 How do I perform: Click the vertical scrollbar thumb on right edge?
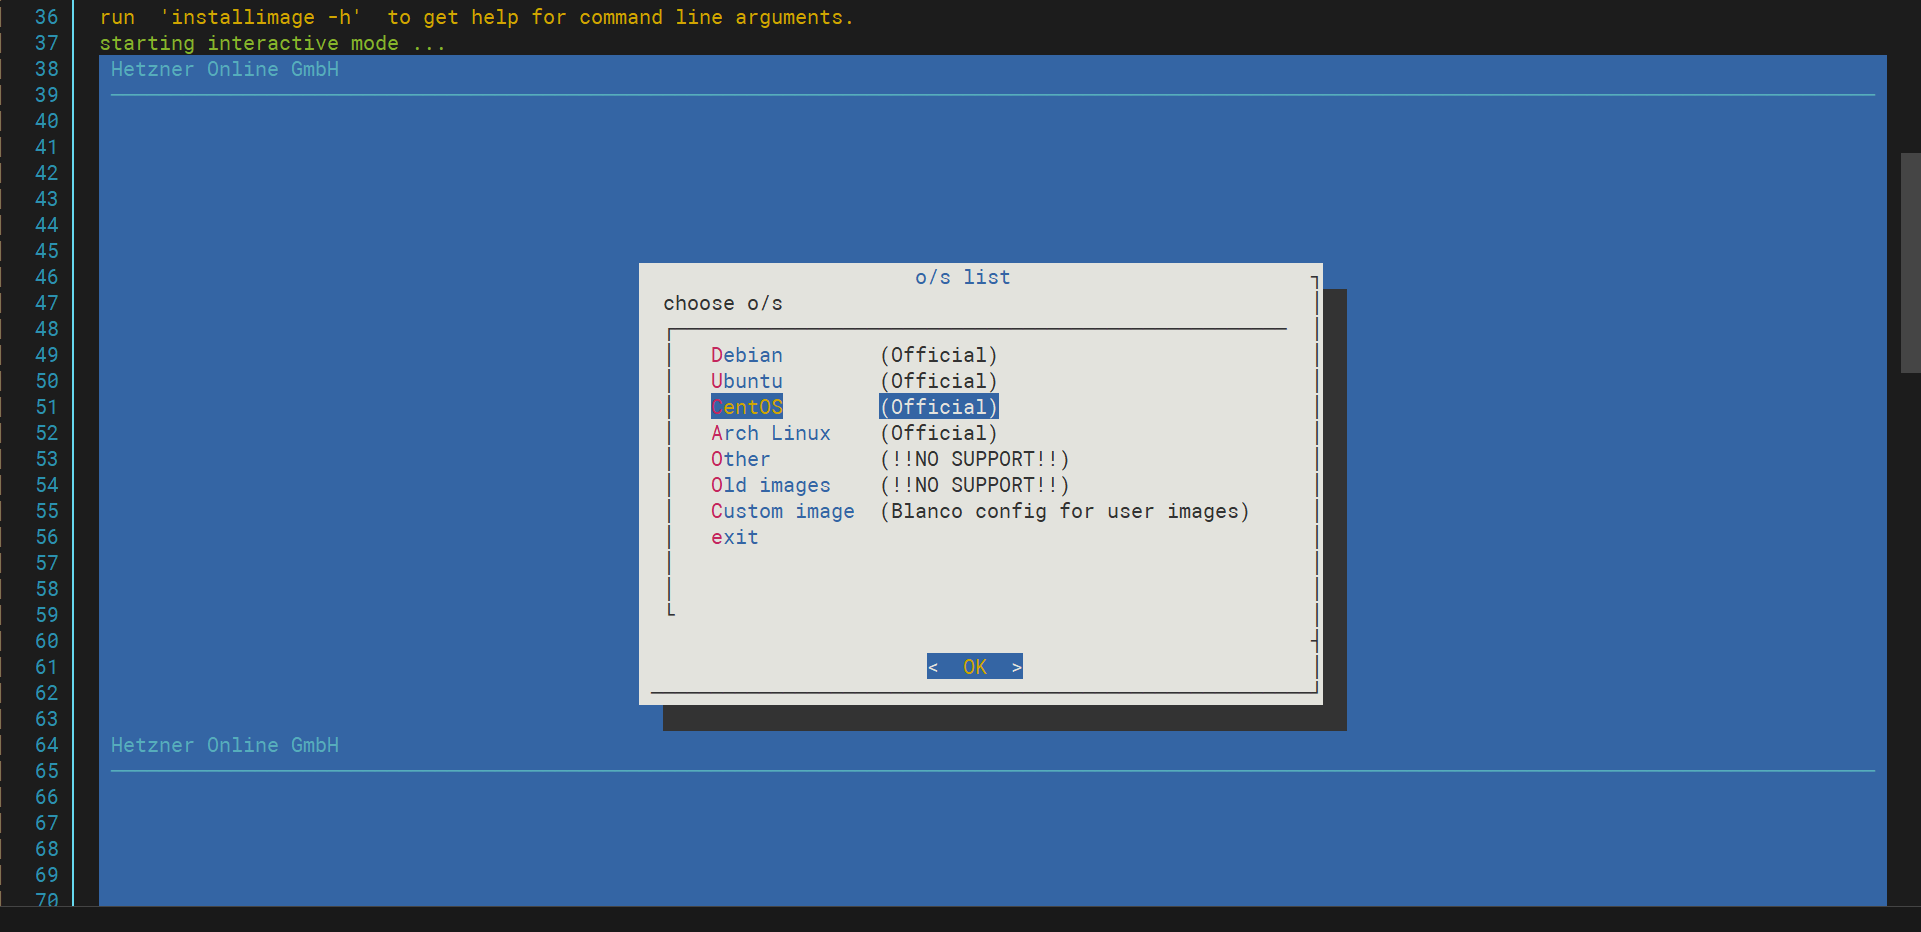point(1910,263)
